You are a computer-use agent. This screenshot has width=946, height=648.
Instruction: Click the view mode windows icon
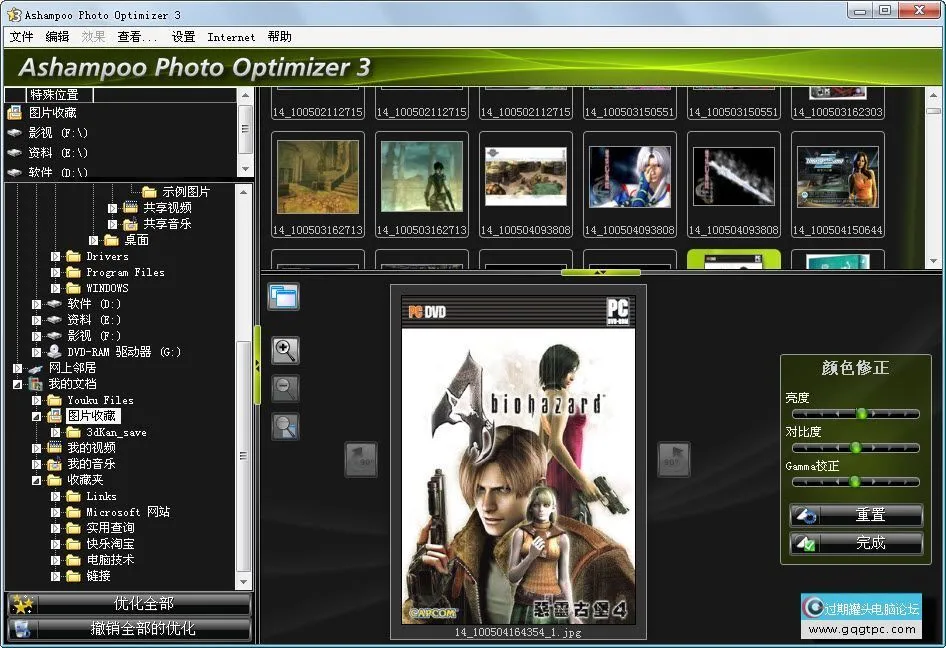coord(283,296)
